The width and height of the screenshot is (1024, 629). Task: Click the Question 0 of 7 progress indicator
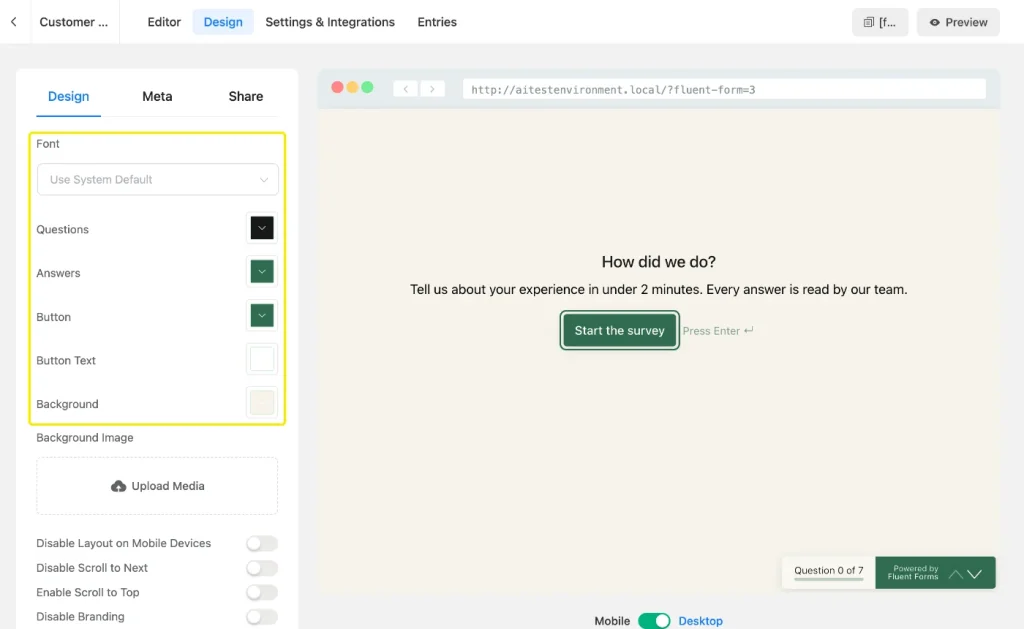click(x=829, y=571)
